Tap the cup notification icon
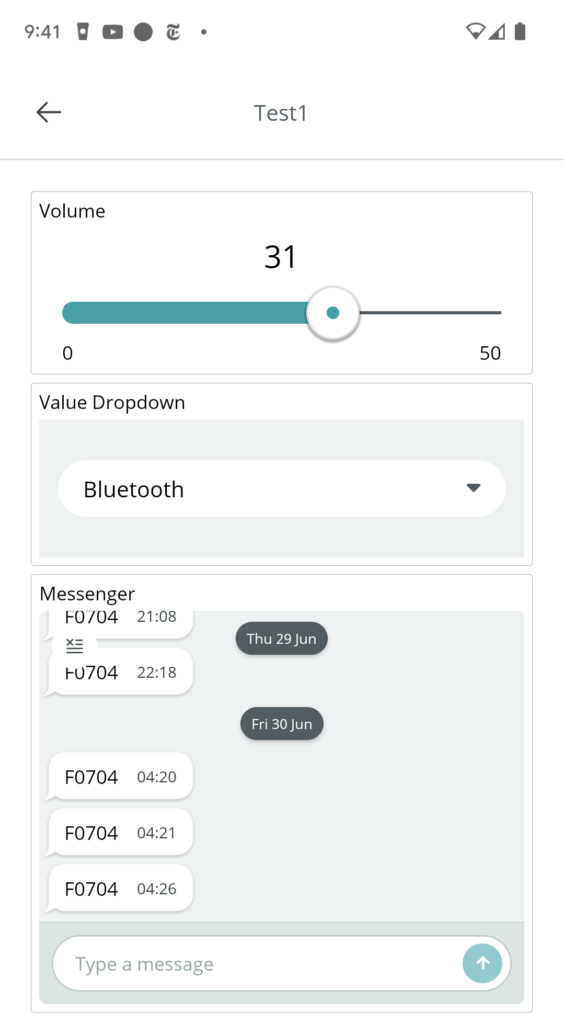564x1024 pixels. [83, 31]
